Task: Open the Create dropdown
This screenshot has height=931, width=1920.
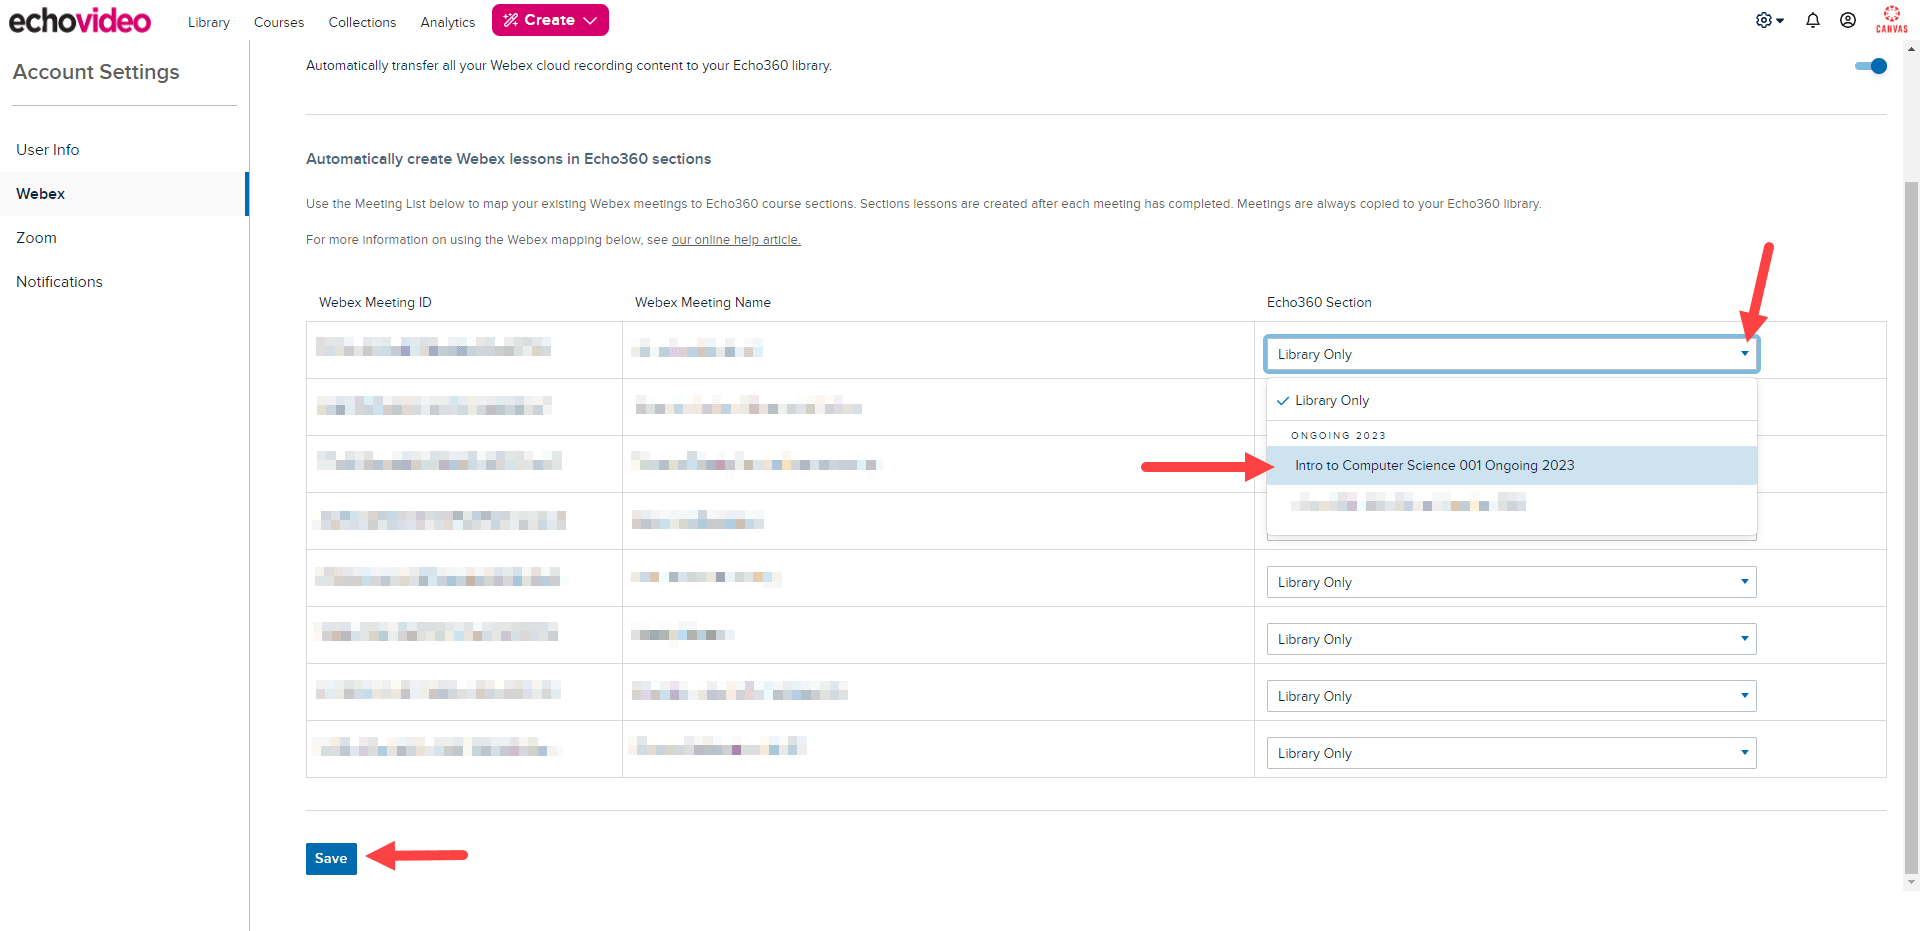Action: click(x=550, y=20)
